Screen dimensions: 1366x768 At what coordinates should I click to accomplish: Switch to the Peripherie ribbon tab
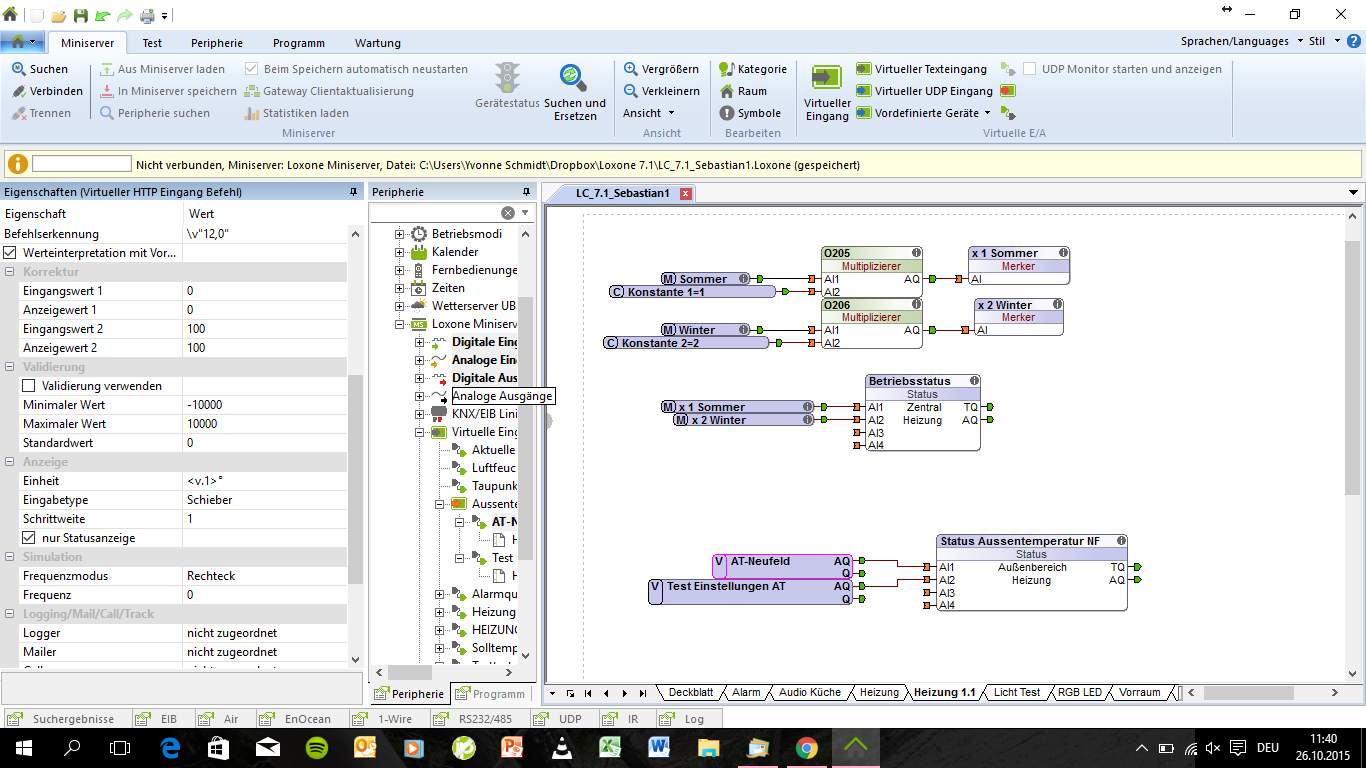(217, 43)
